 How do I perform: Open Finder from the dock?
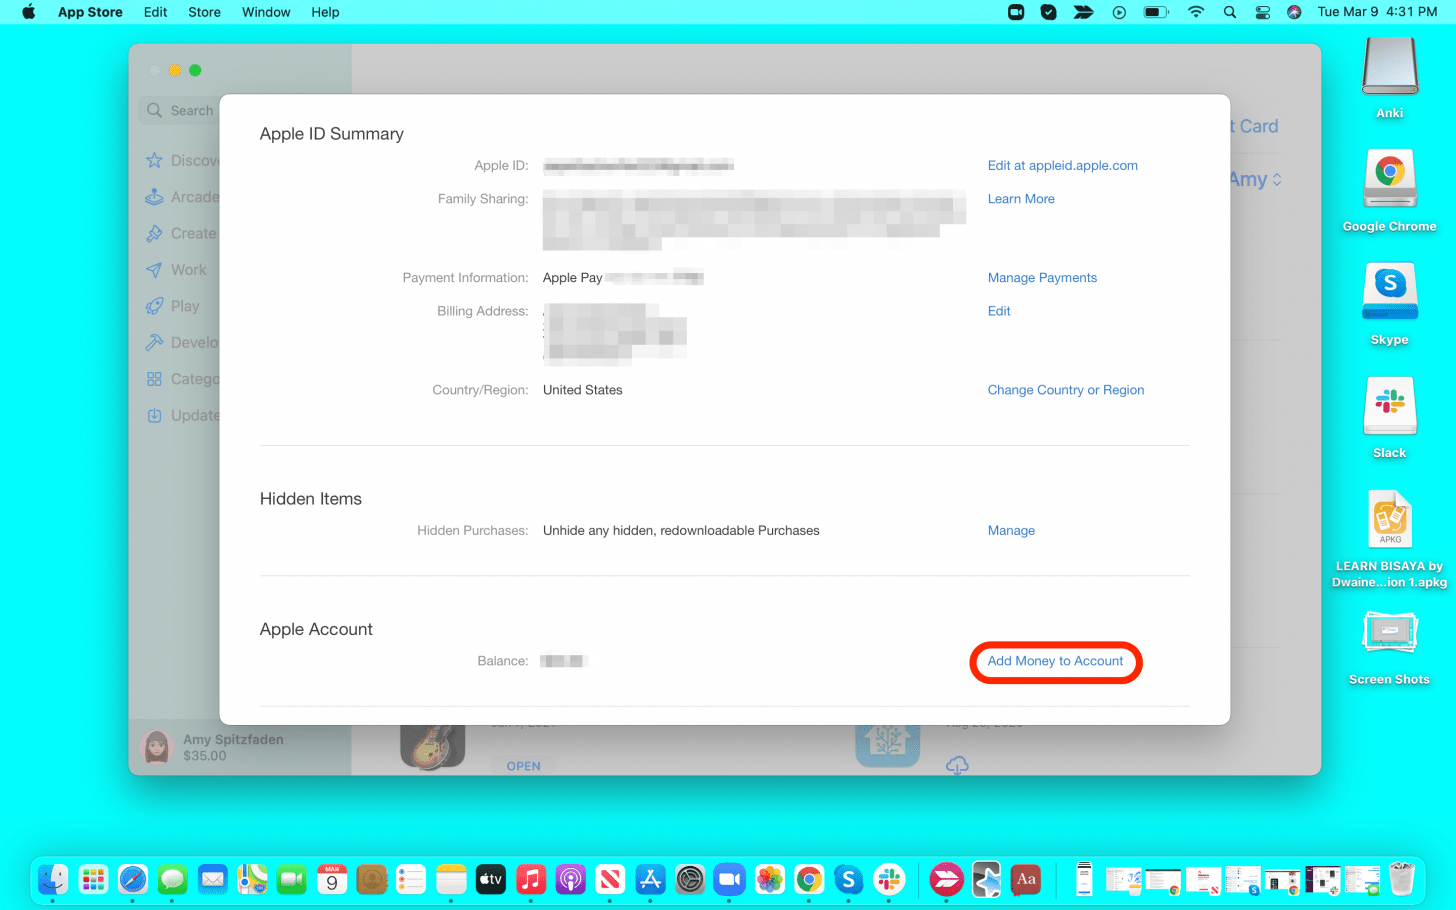tap(53, 880)
